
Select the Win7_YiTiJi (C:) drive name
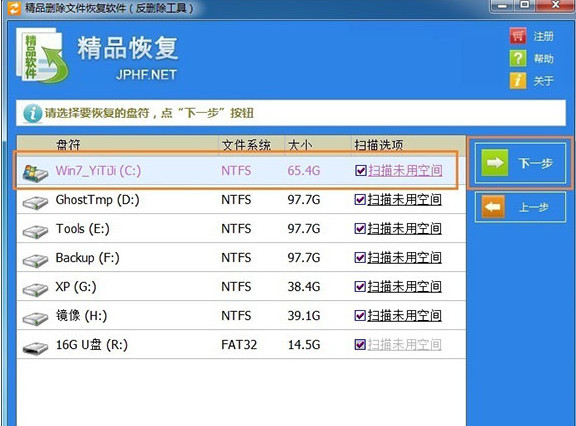pos(98,171)
